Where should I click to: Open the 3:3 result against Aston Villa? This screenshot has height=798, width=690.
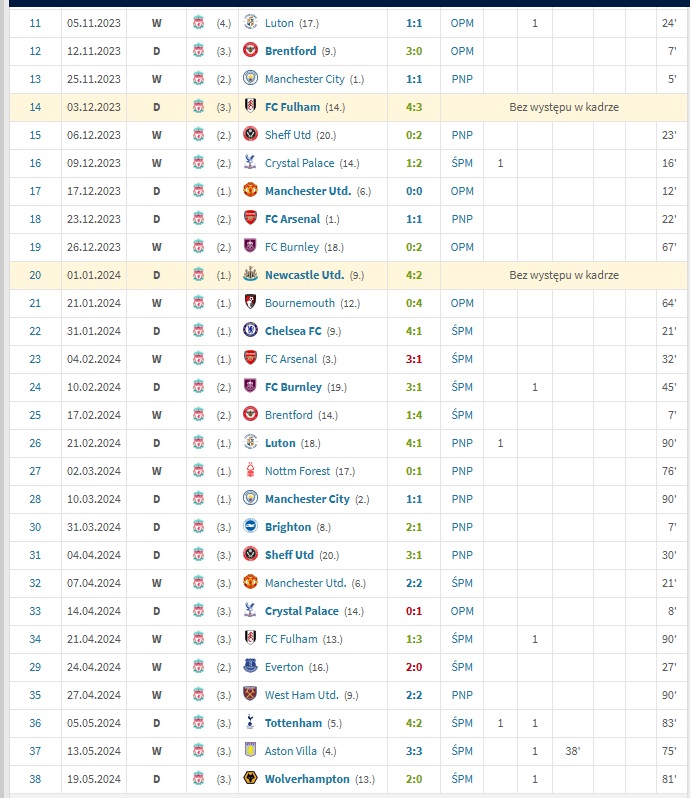click(x=414, y=751)
